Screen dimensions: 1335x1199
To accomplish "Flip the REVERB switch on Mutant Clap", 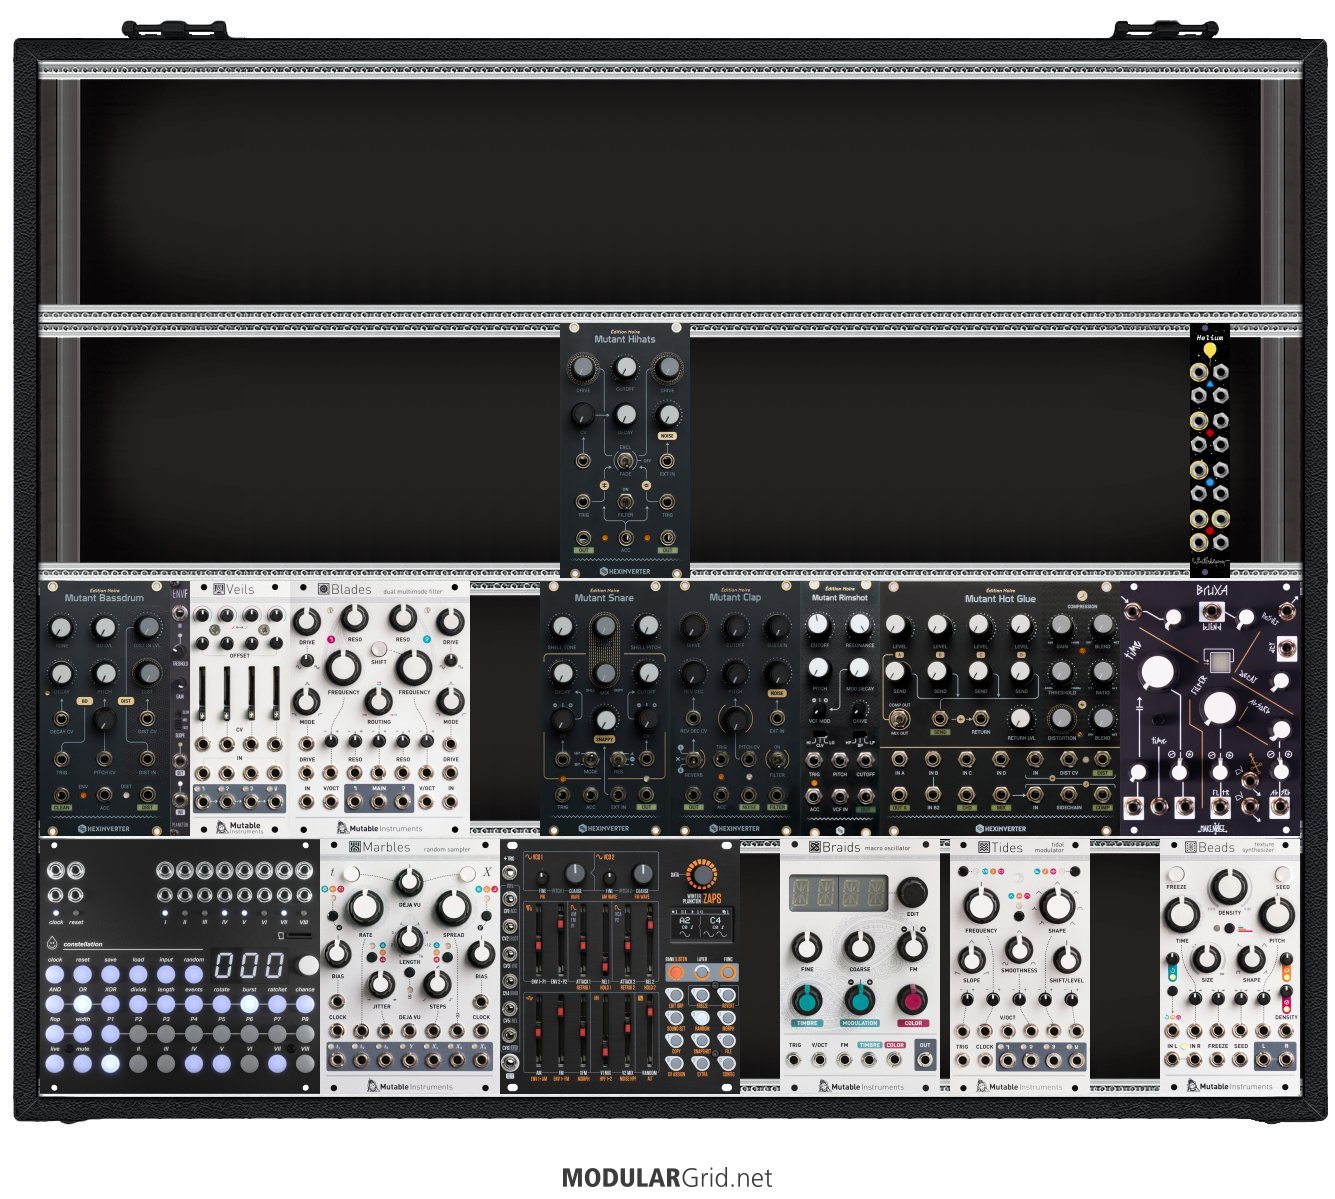I will click(x=693, y=760).
